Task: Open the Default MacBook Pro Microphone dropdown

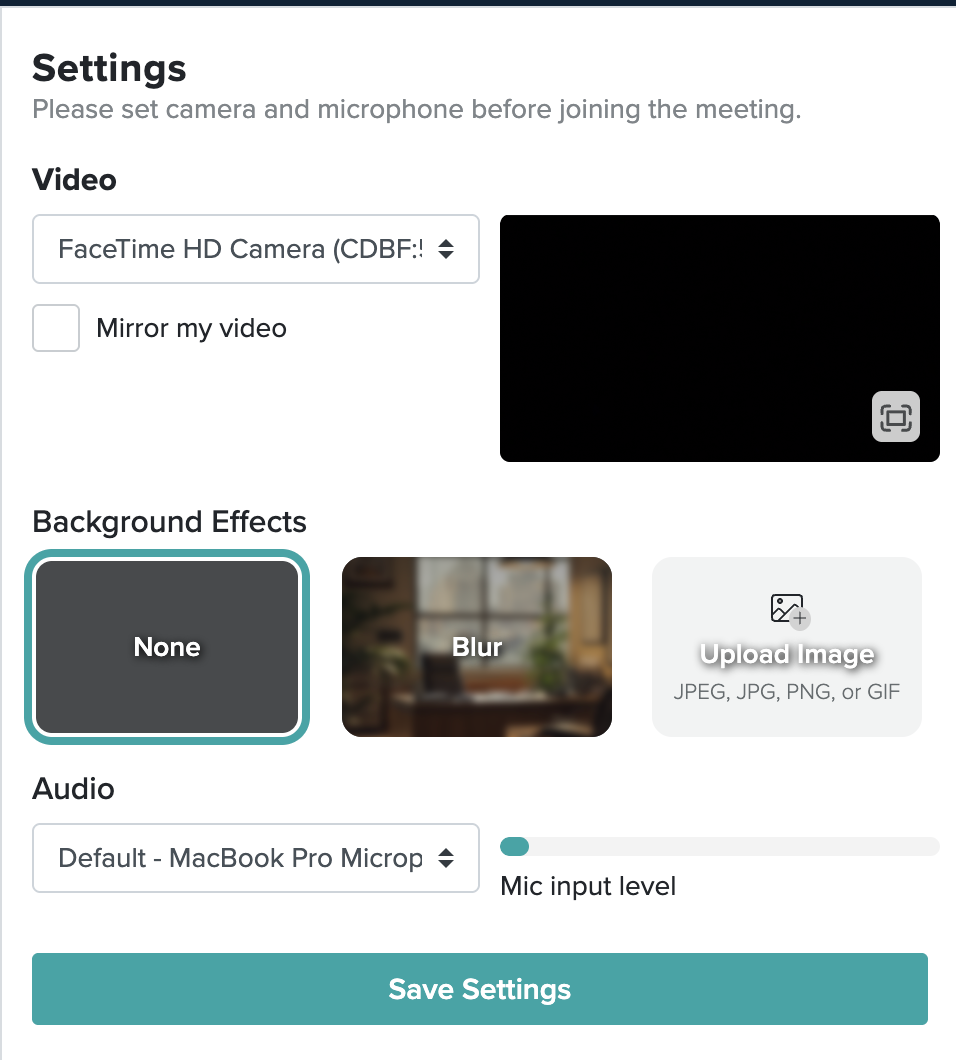Action: tap(256, 858)
